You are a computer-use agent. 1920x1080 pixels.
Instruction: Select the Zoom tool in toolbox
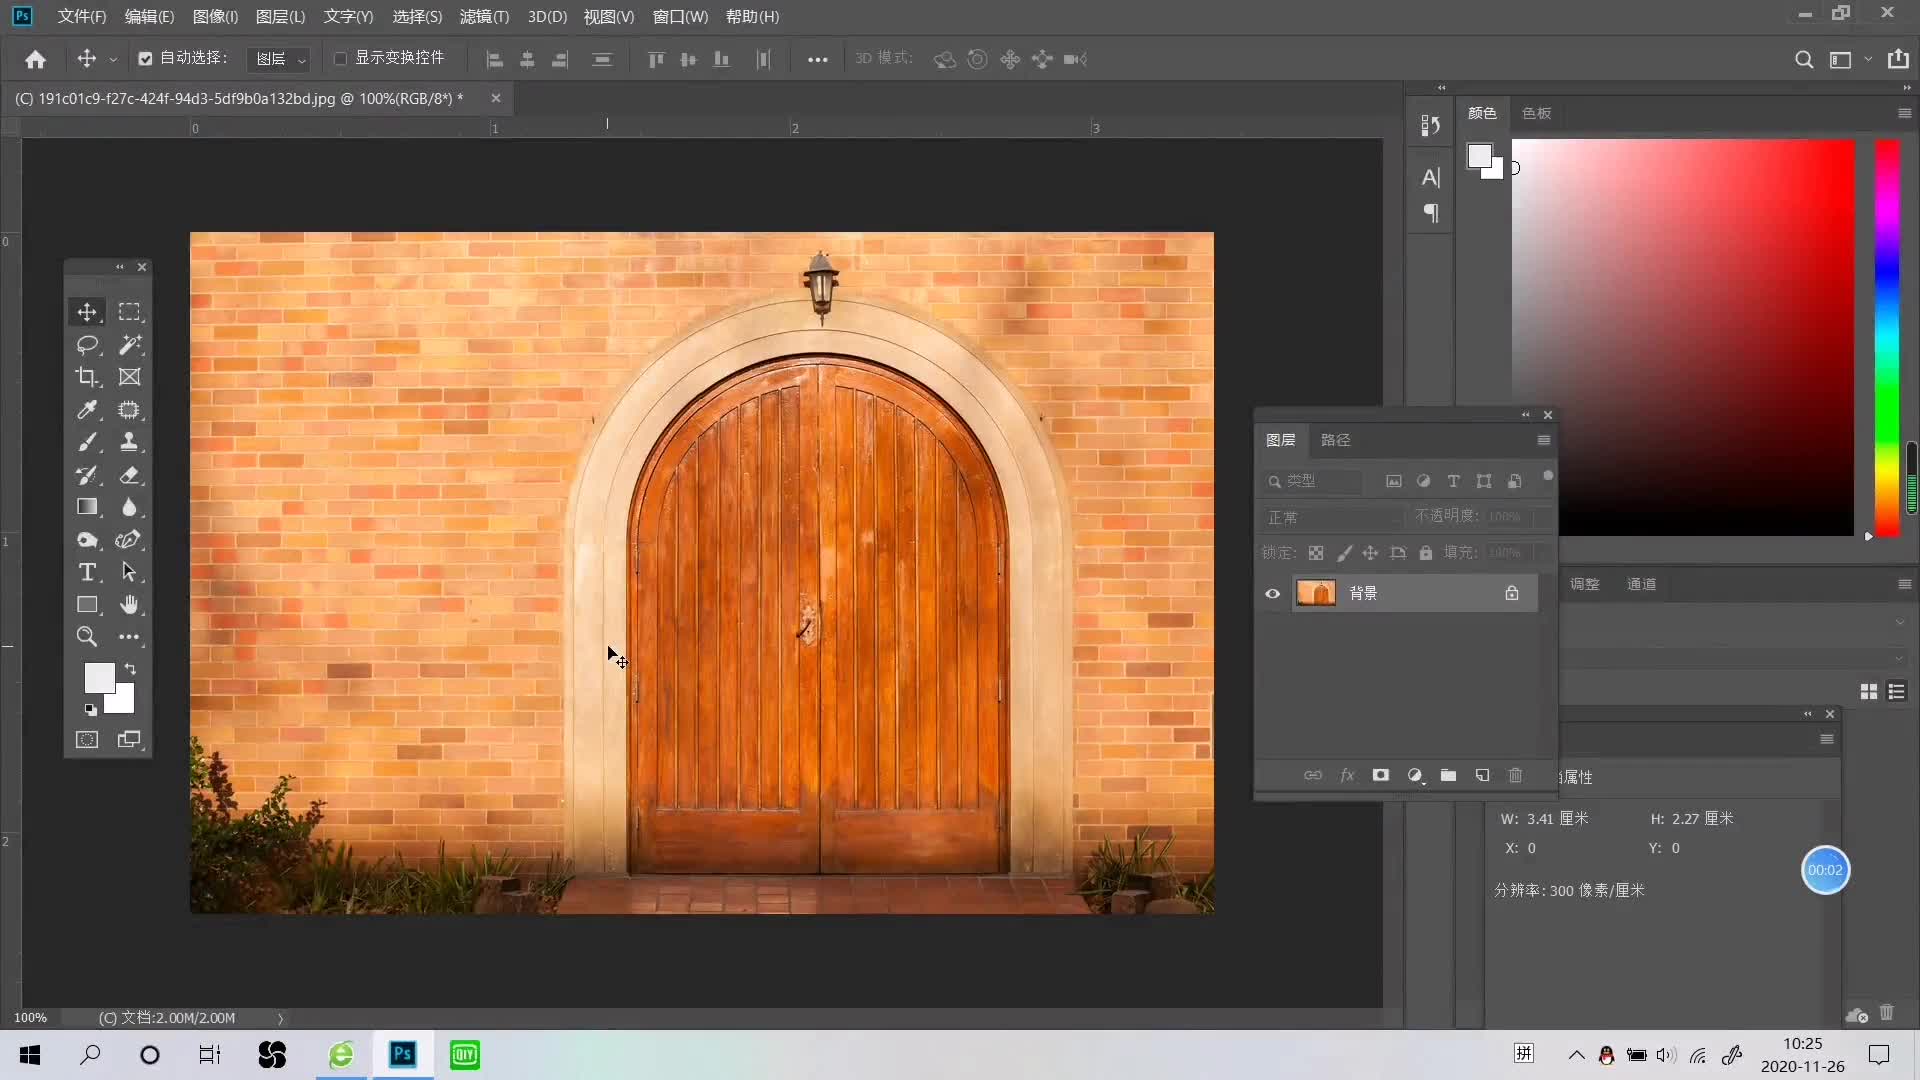tap(87, 637)
